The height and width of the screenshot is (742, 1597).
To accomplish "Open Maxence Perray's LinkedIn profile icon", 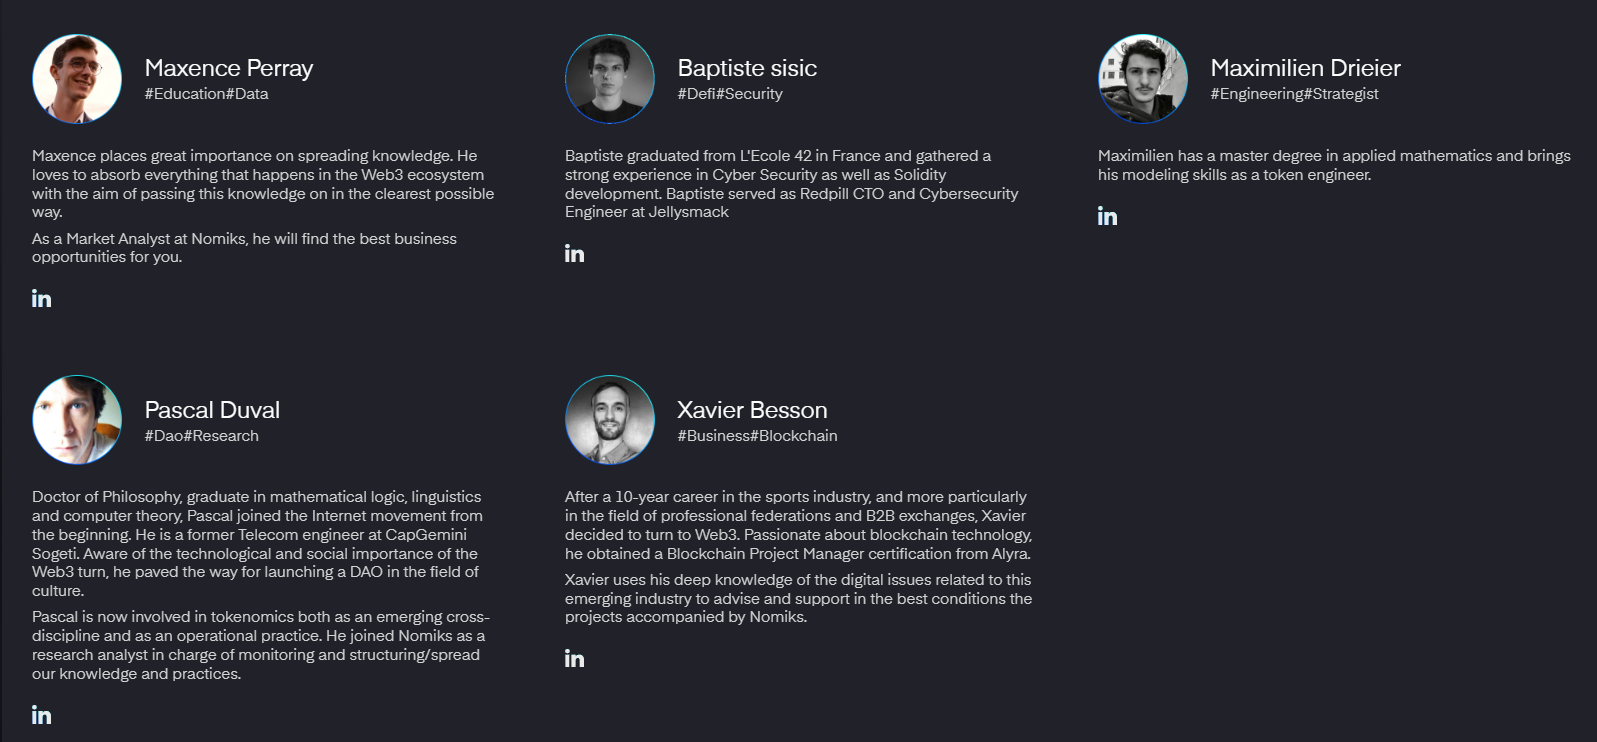I will pos(41,298).
